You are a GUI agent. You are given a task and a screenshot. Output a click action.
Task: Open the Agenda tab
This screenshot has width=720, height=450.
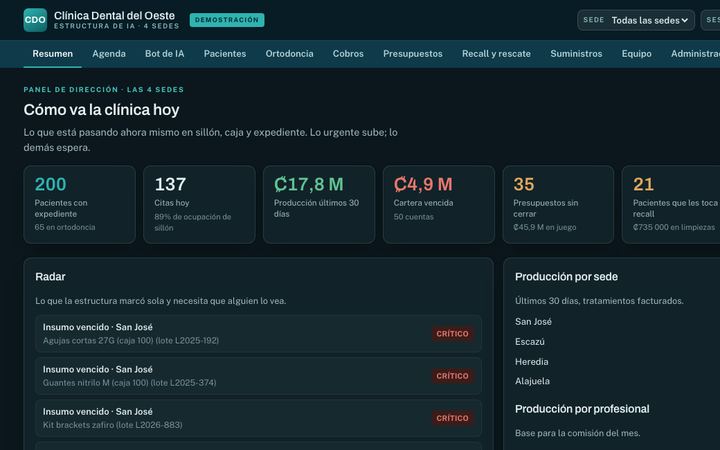click(109, 54)
